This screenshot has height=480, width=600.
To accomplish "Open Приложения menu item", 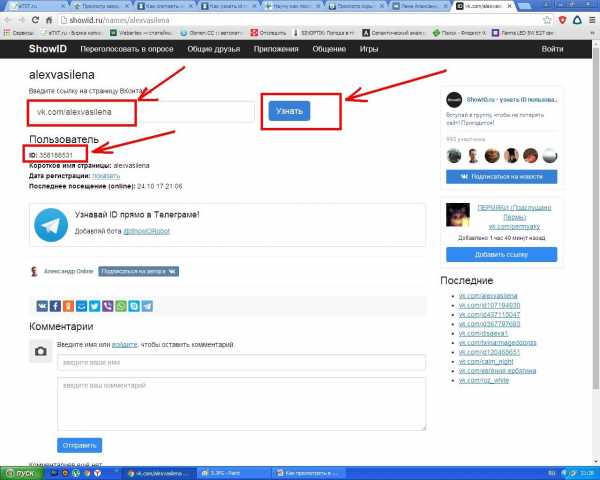I will 276,49.
